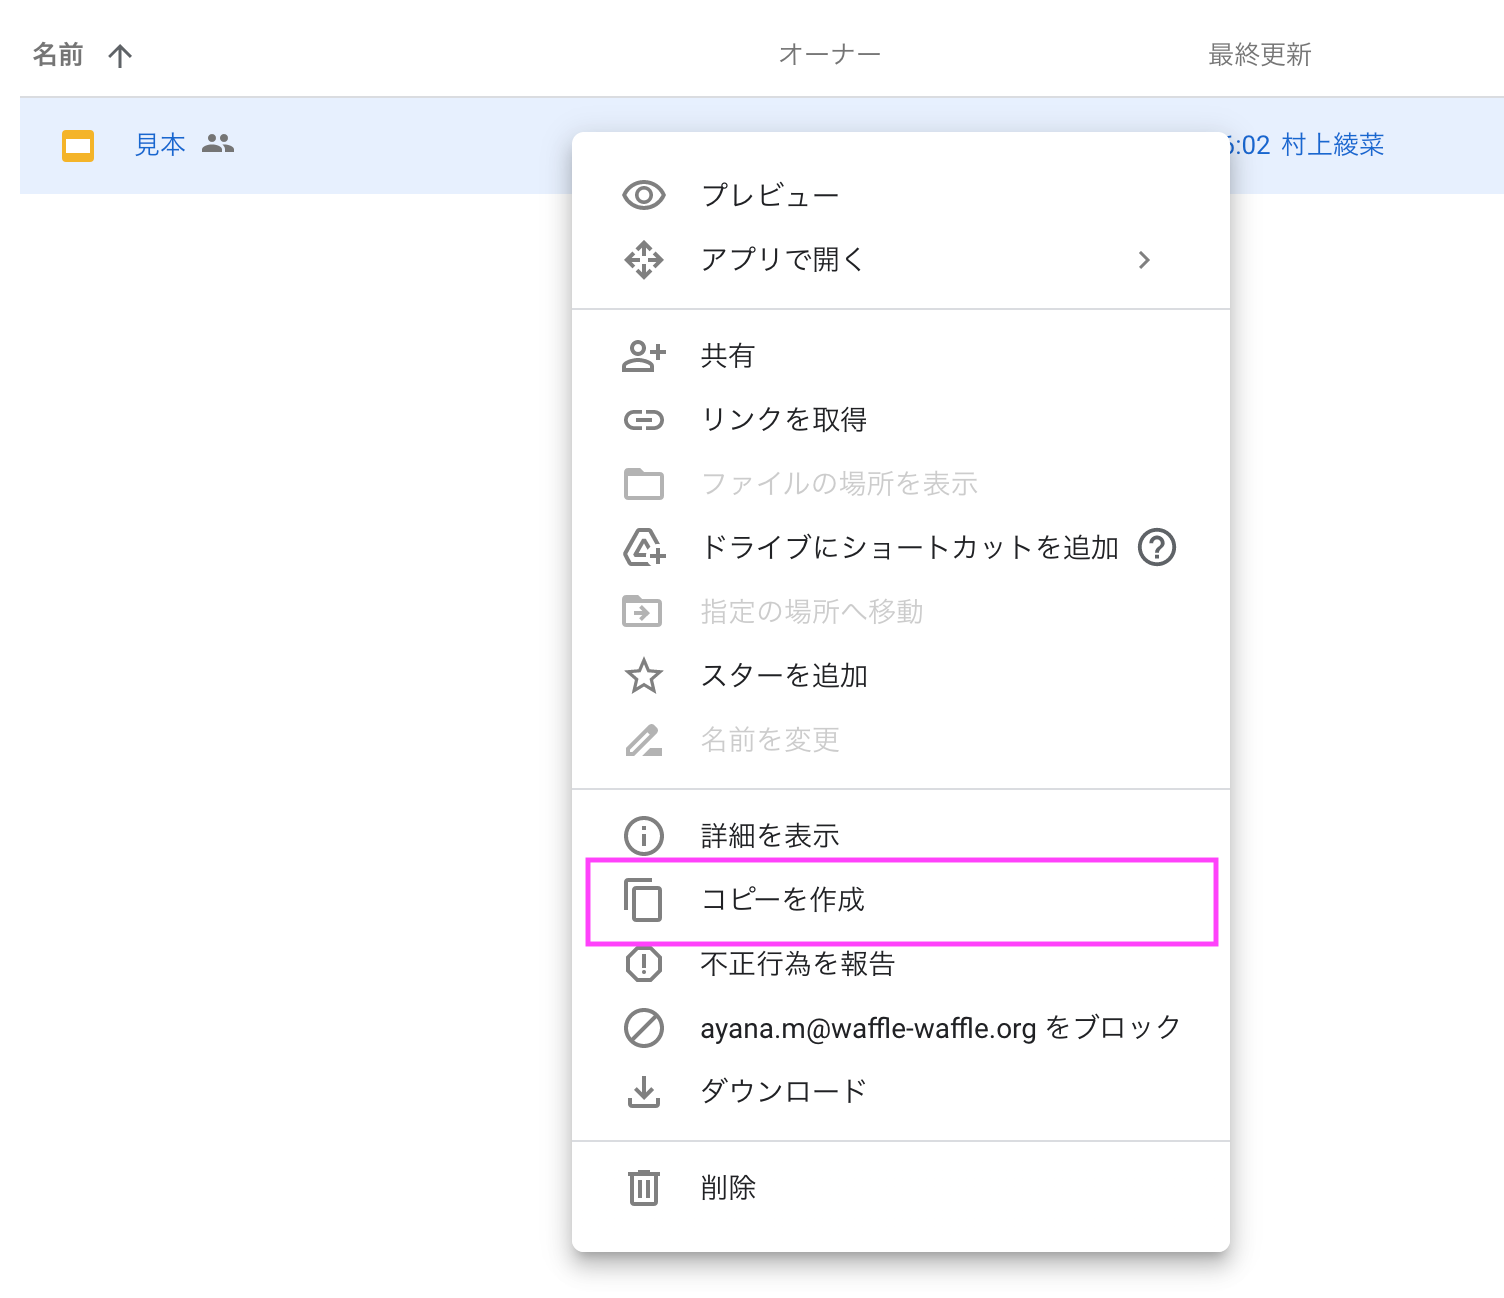Screen dimensions: 1504x1298
Task: Click the Drive shortcut-add icon
Action: [x=643, y=548]
